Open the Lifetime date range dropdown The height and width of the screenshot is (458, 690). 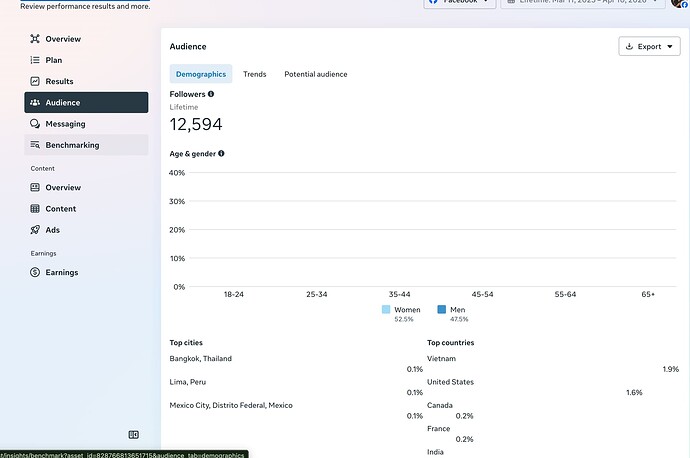tap(583, 2)
